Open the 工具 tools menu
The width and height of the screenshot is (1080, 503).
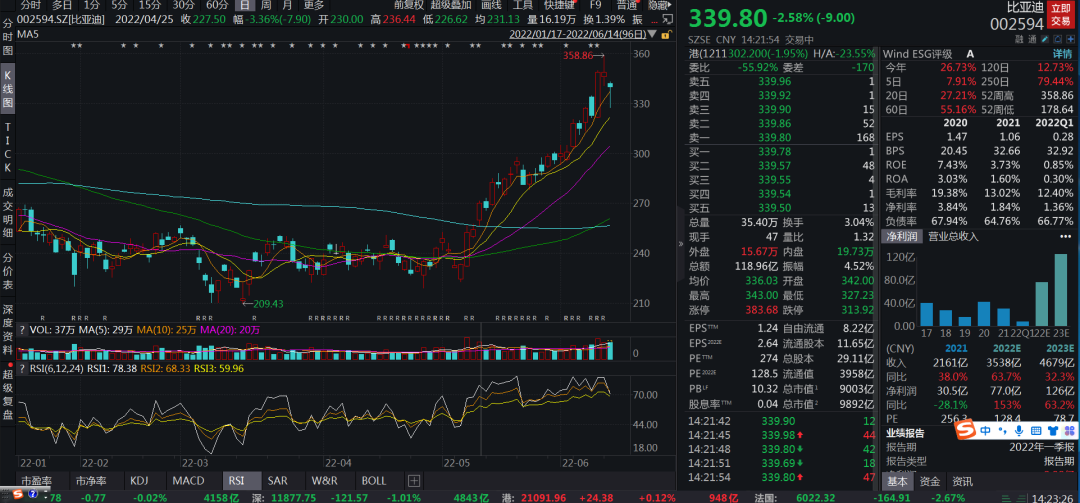pos(523,5)
